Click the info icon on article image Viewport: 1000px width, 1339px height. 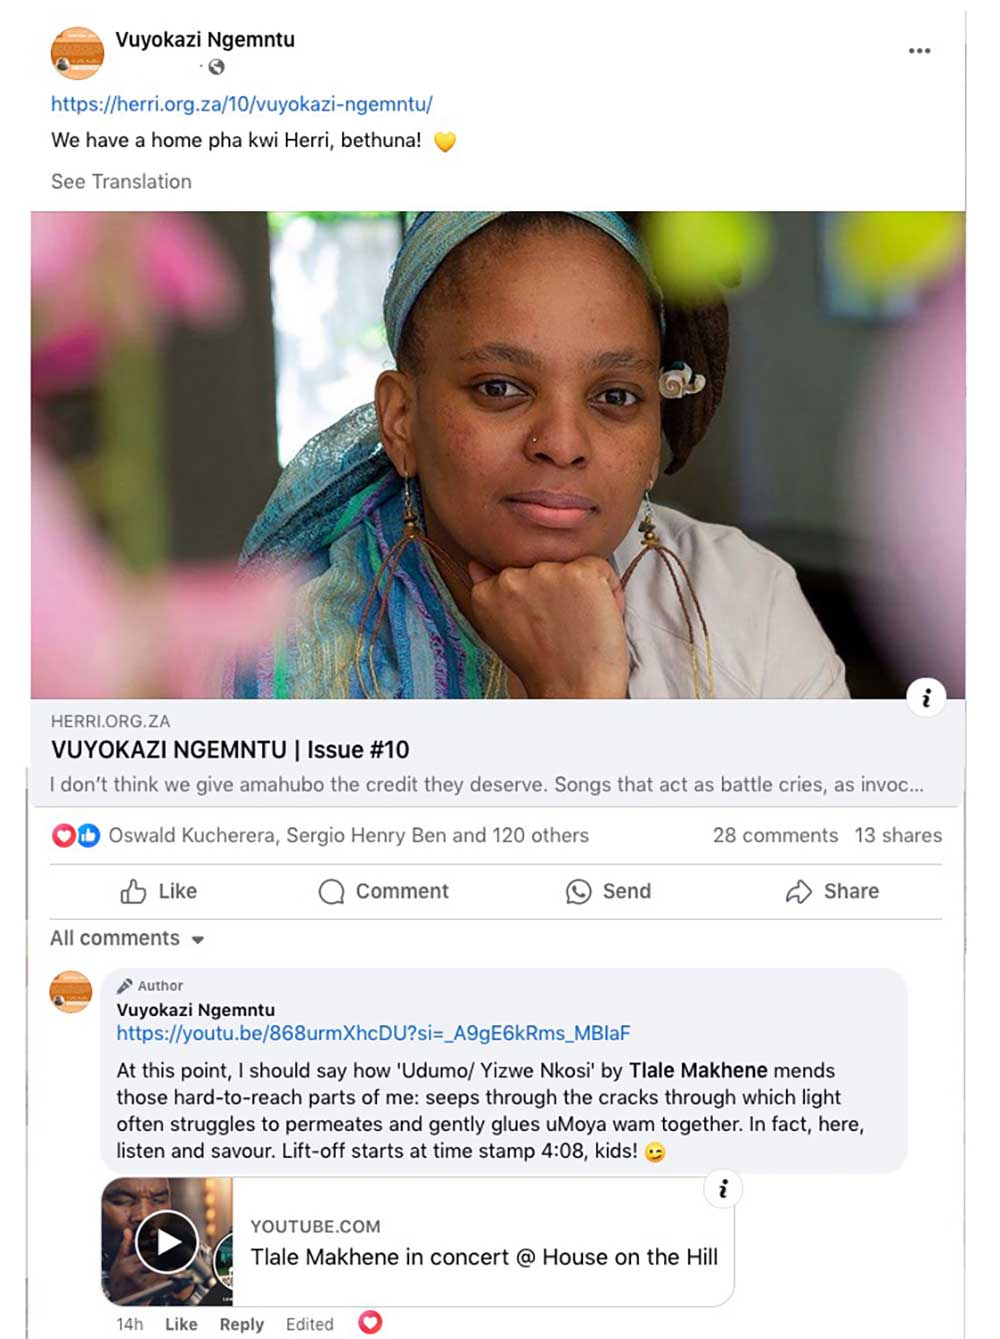(x=926, y=697)
